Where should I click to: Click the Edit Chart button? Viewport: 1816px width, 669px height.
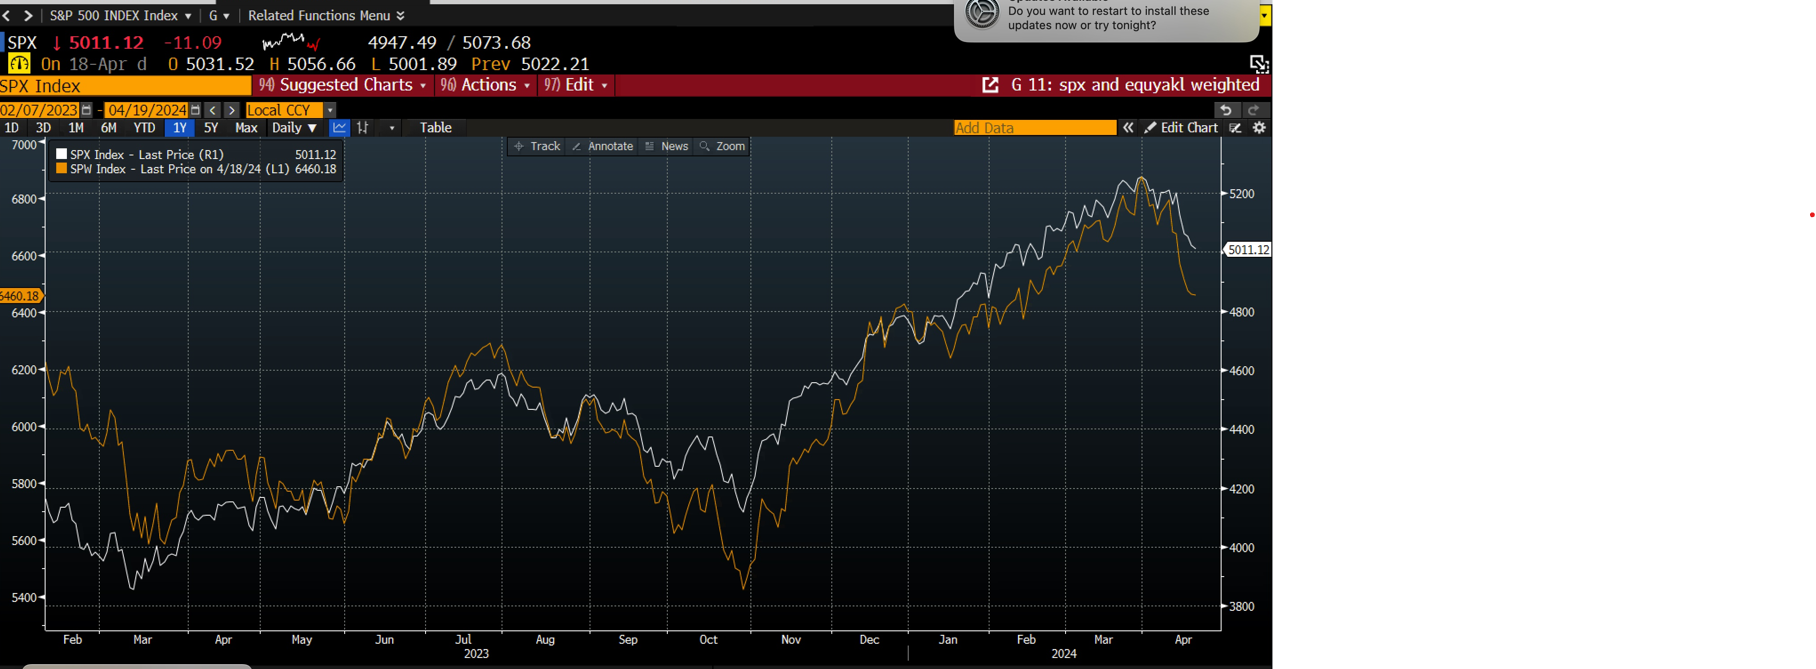[x=1181, y=128]
